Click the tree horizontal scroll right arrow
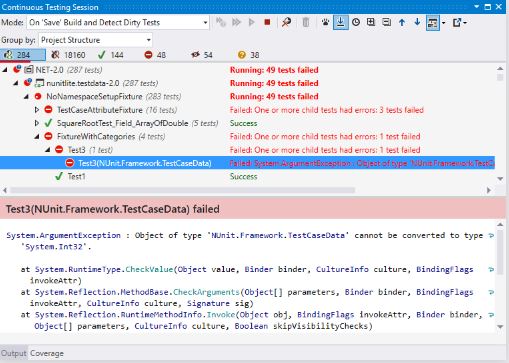 [489, 190]
